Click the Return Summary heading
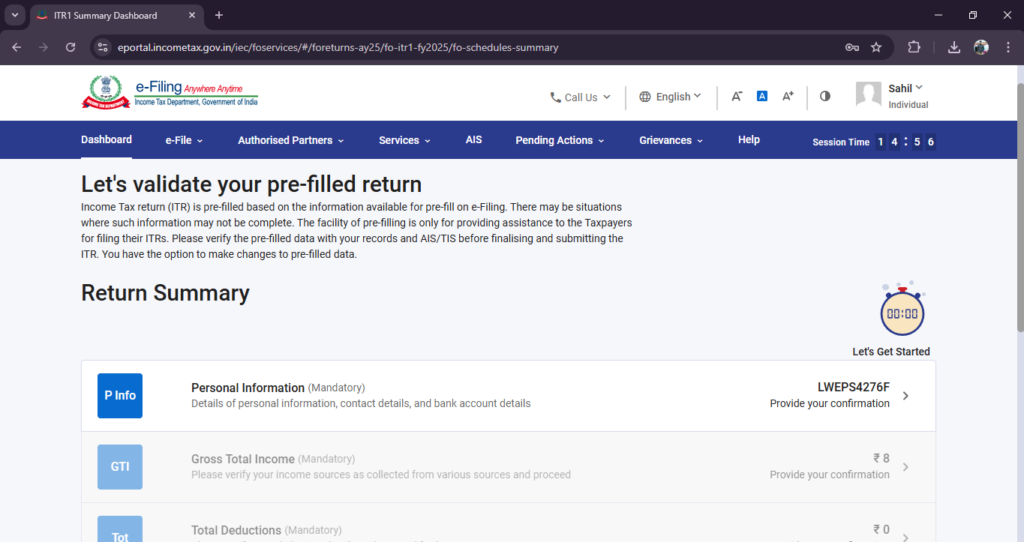This screenshot has height=542, width=1024. (x=165, y=293)
